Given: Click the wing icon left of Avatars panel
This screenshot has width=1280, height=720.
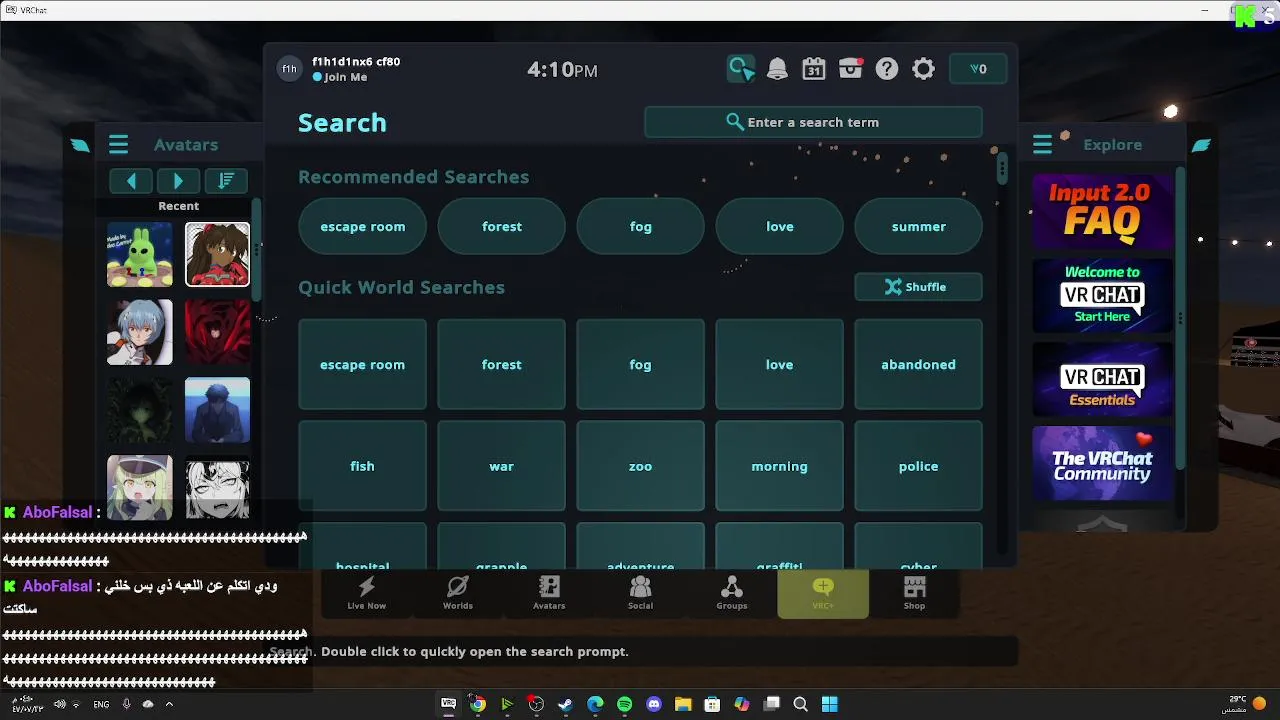Looking at the screenshot, I should tap(80, 145).
